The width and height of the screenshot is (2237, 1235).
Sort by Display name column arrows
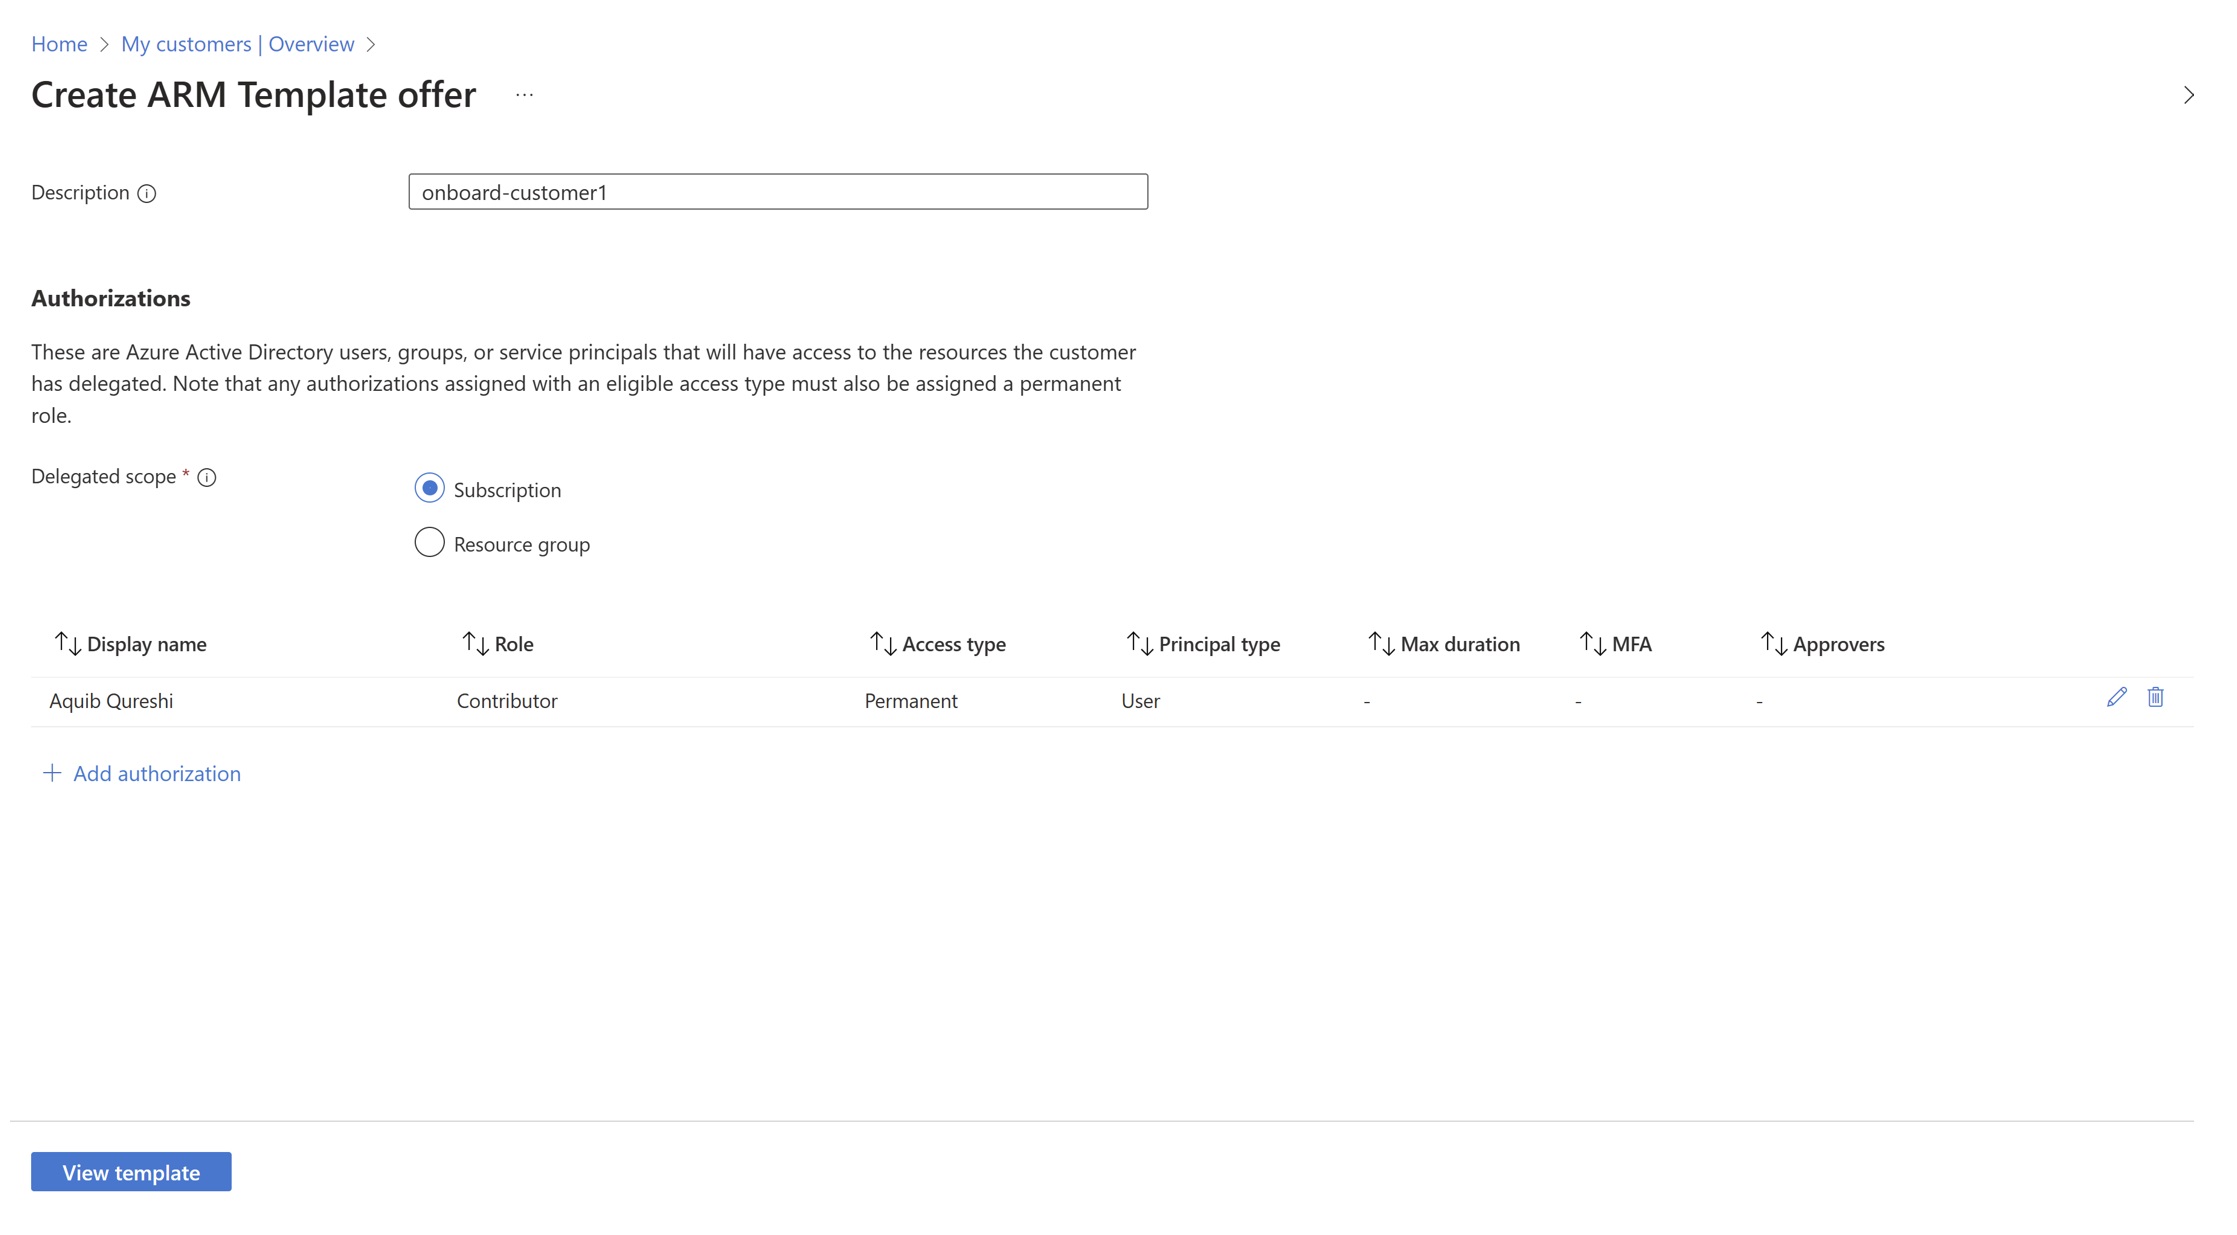pos(68,643)
